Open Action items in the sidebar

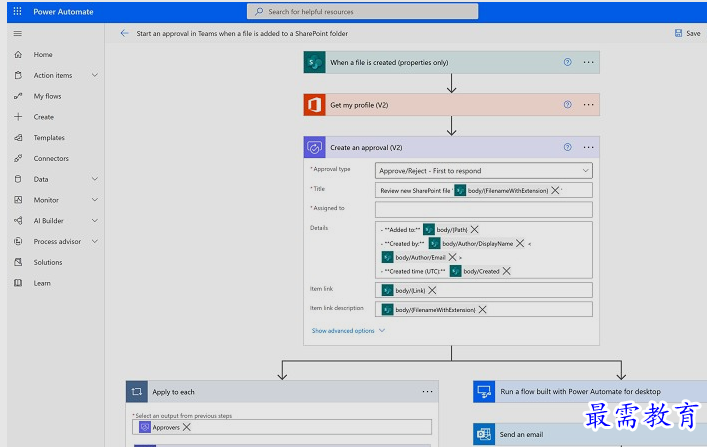53,75
